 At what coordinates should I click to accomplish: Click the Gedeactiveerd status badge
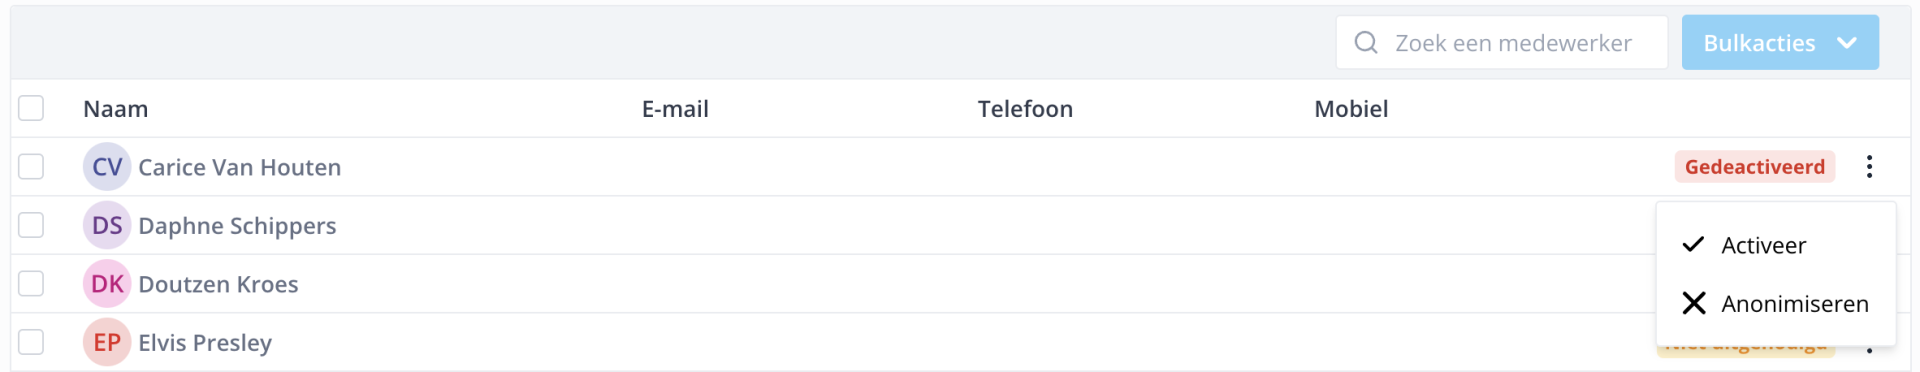click(x=1755, y=167)
